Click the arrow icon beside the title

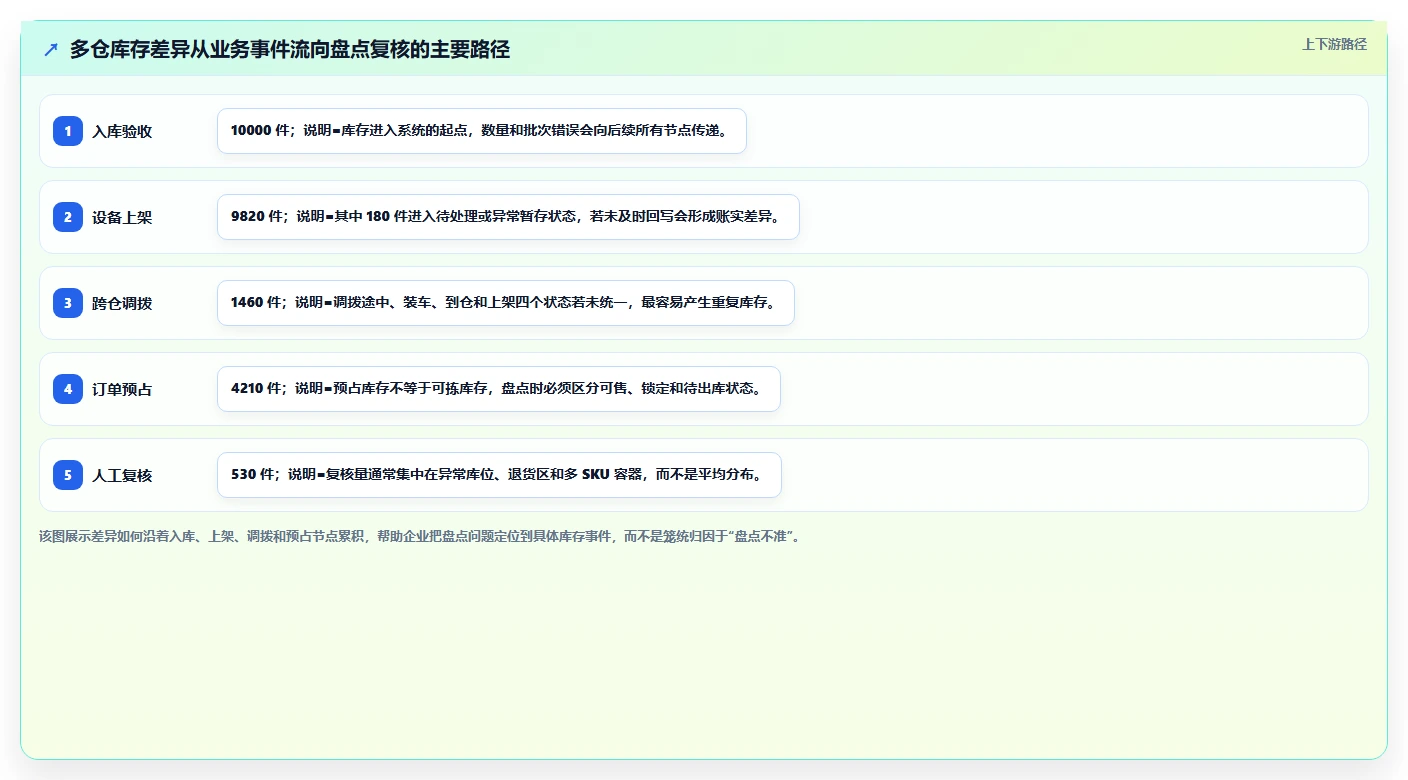point(51,49)
